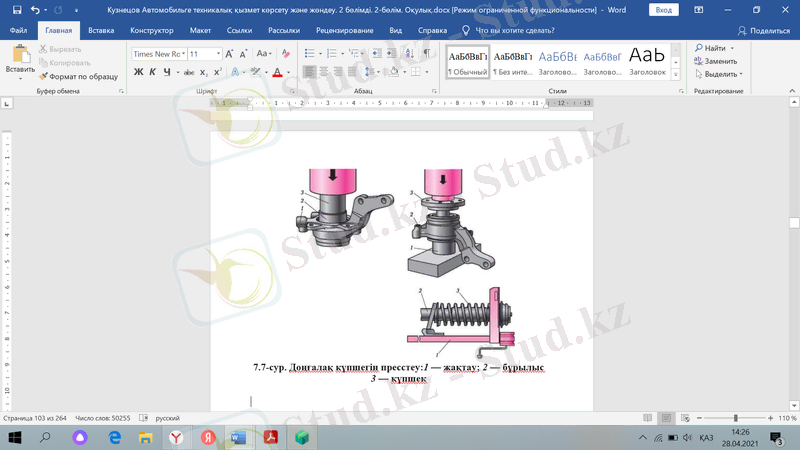Center the paragraph text
Screen dimensions: 800x450
pos(323,72)
